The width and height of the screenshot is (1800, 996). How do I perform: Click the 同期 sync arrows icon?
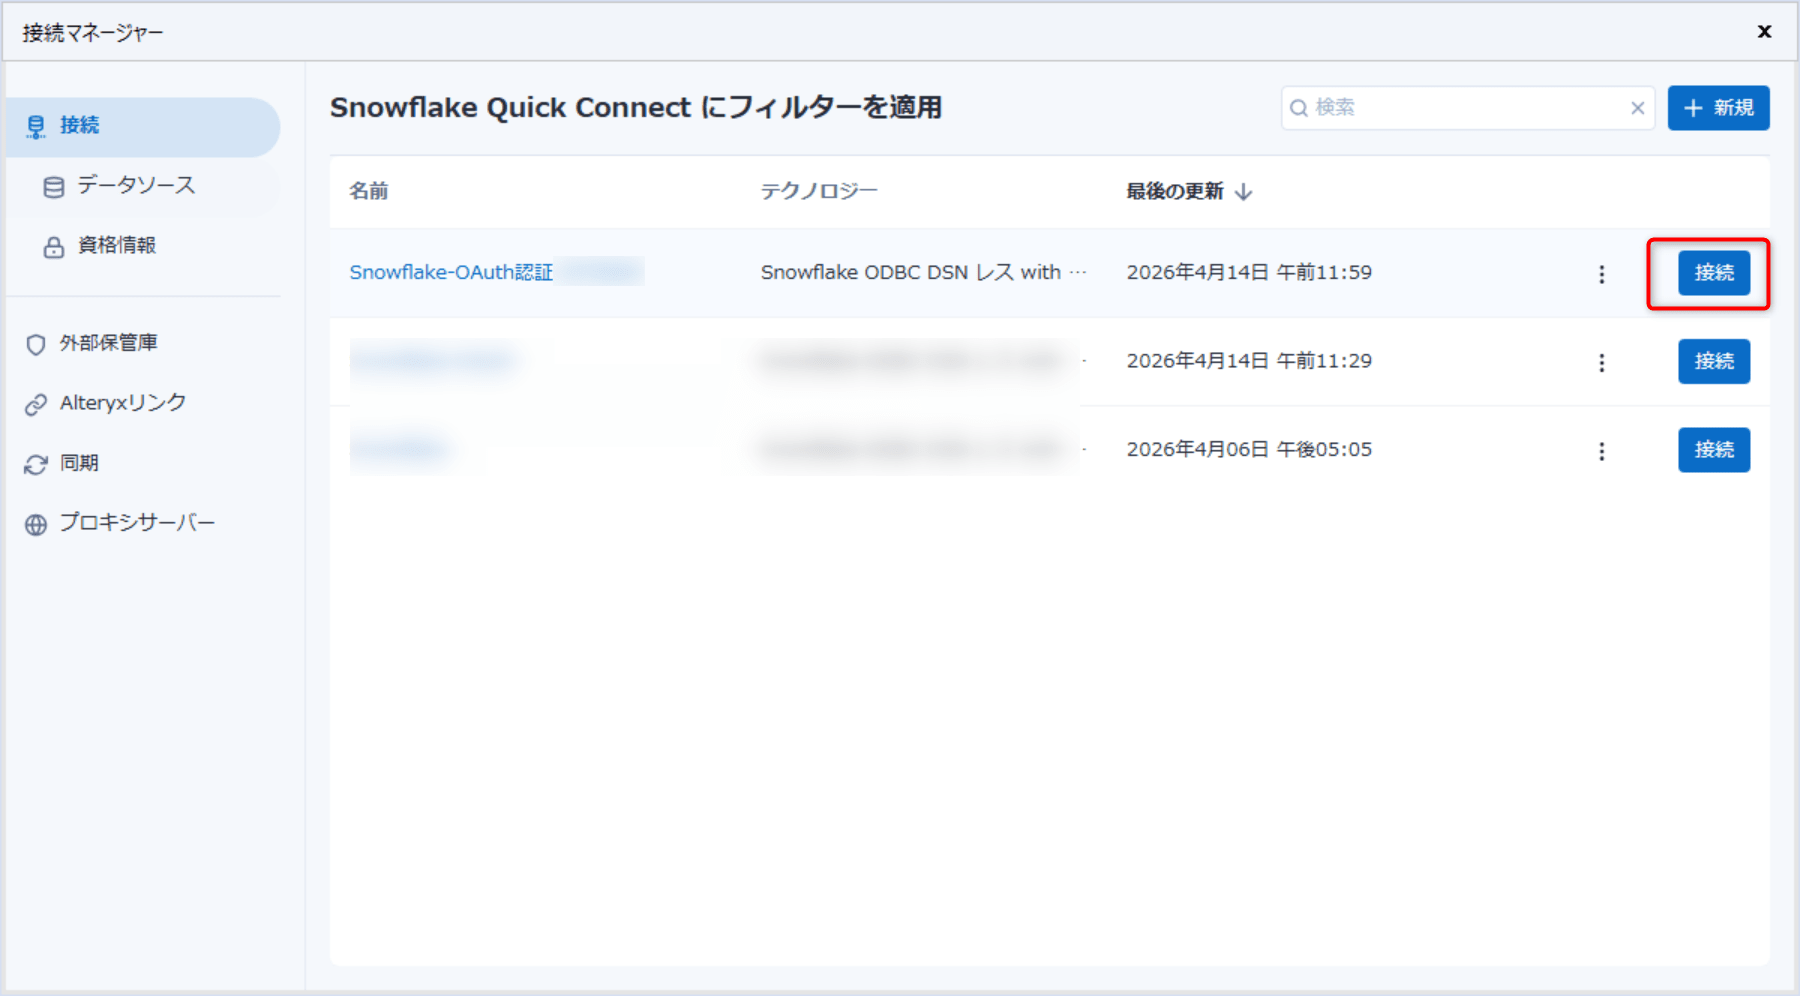[36, 462]
